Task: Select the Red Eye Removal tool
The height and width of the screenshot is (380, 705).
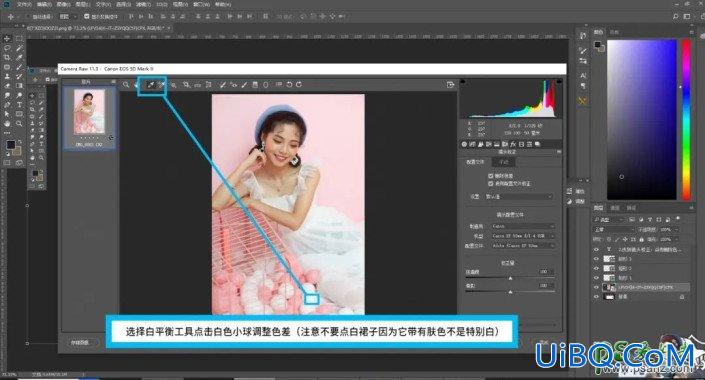Action: 233,85
